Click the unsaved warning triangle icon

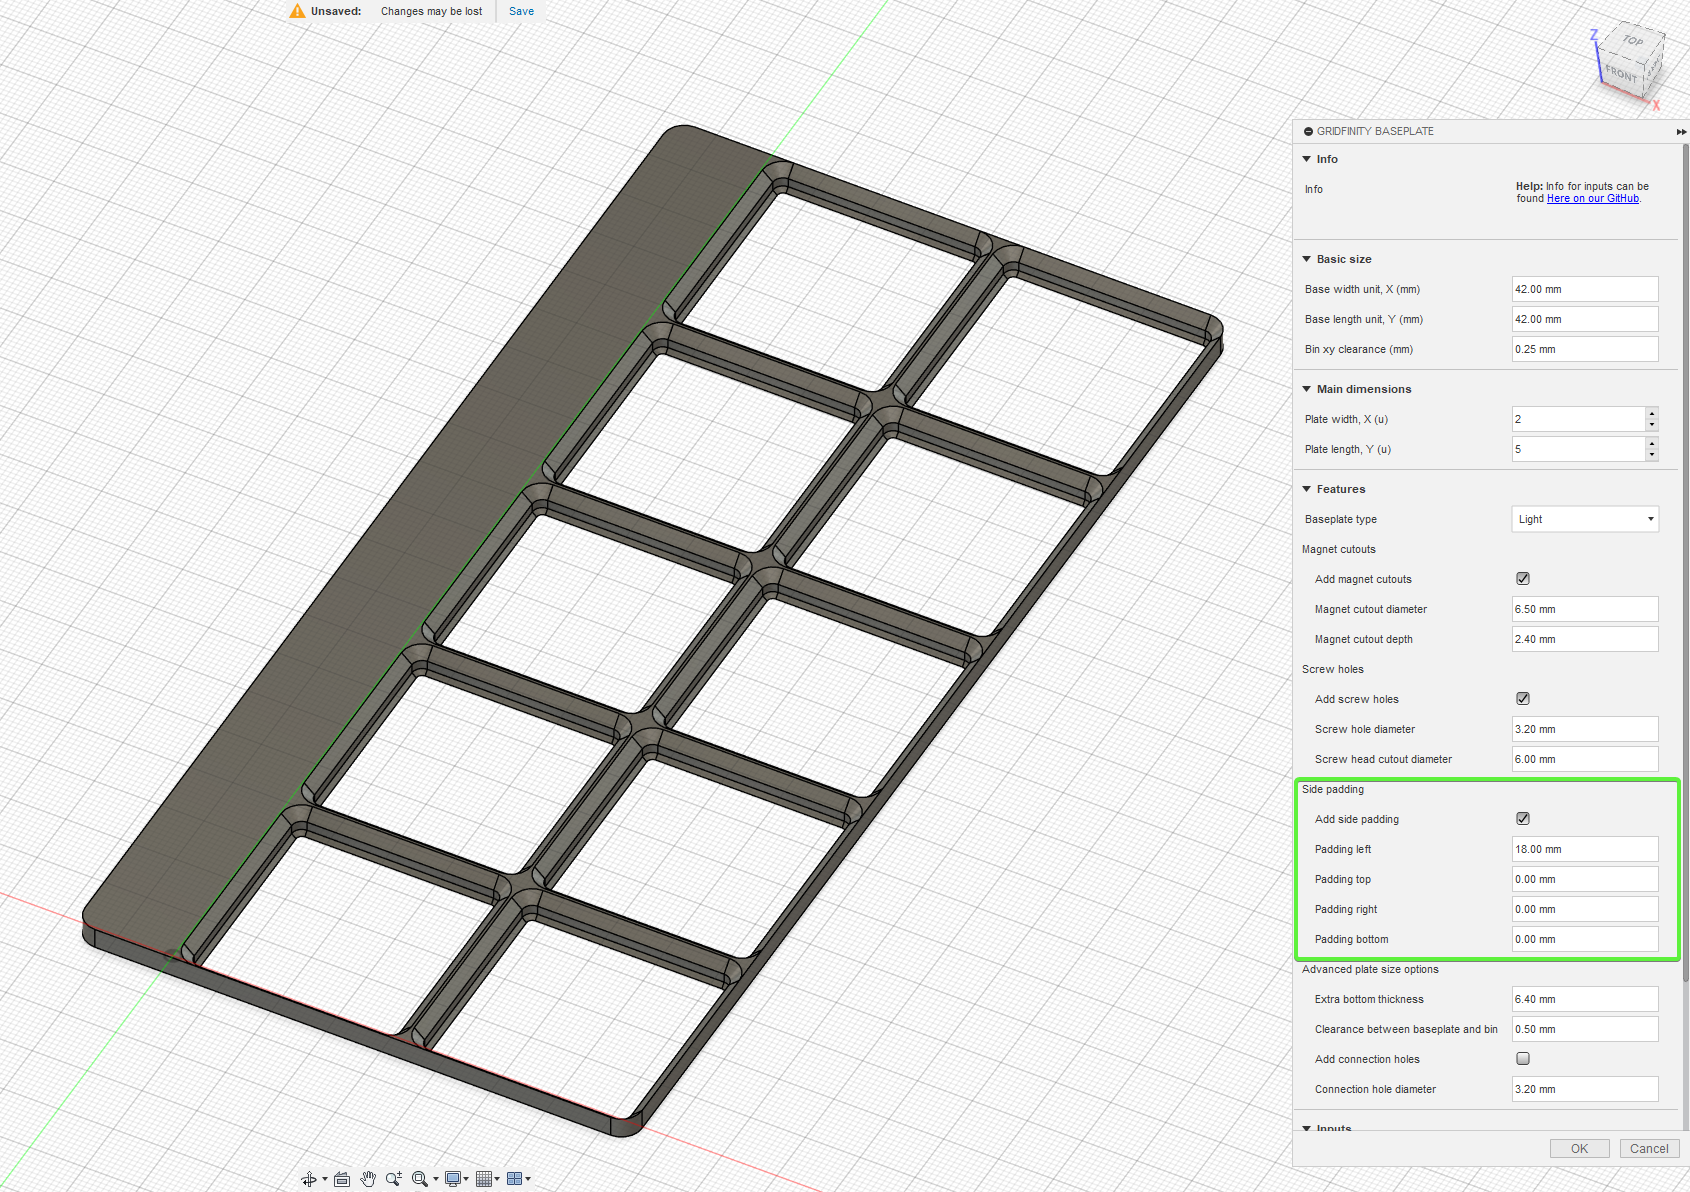(297, 11)
